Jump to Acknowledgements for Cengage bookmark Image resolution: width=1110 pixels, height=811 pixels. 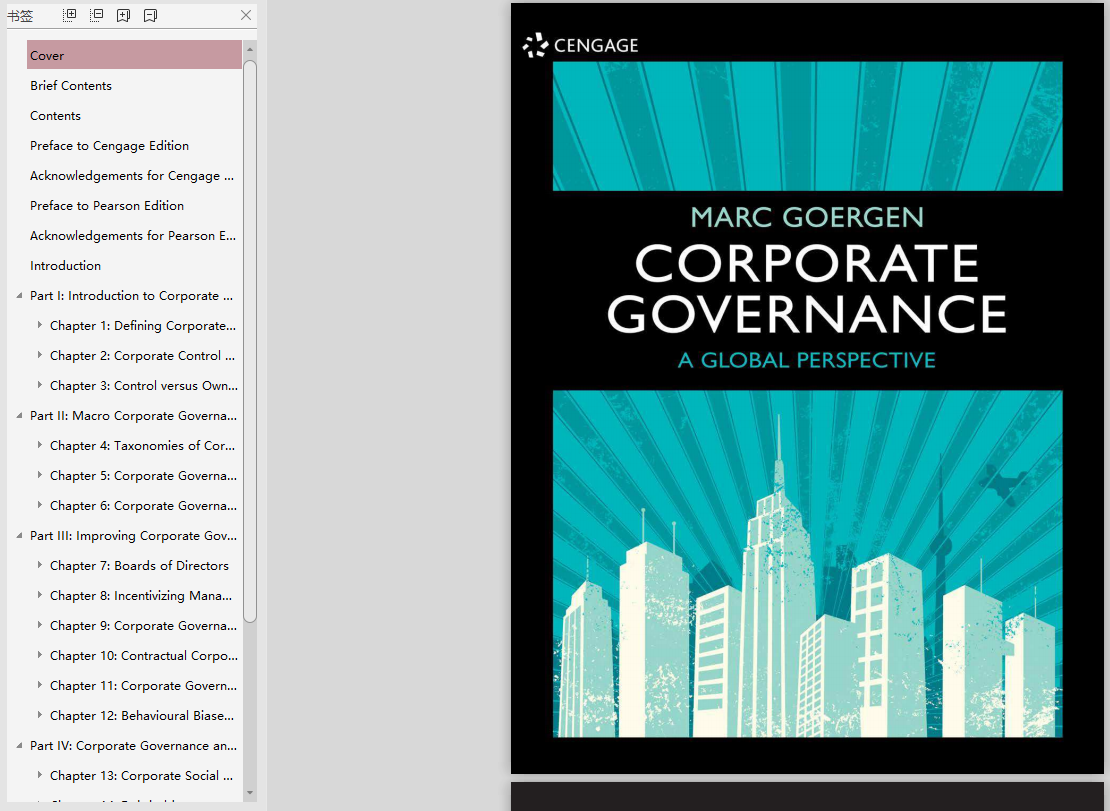[x=132, y=176]
